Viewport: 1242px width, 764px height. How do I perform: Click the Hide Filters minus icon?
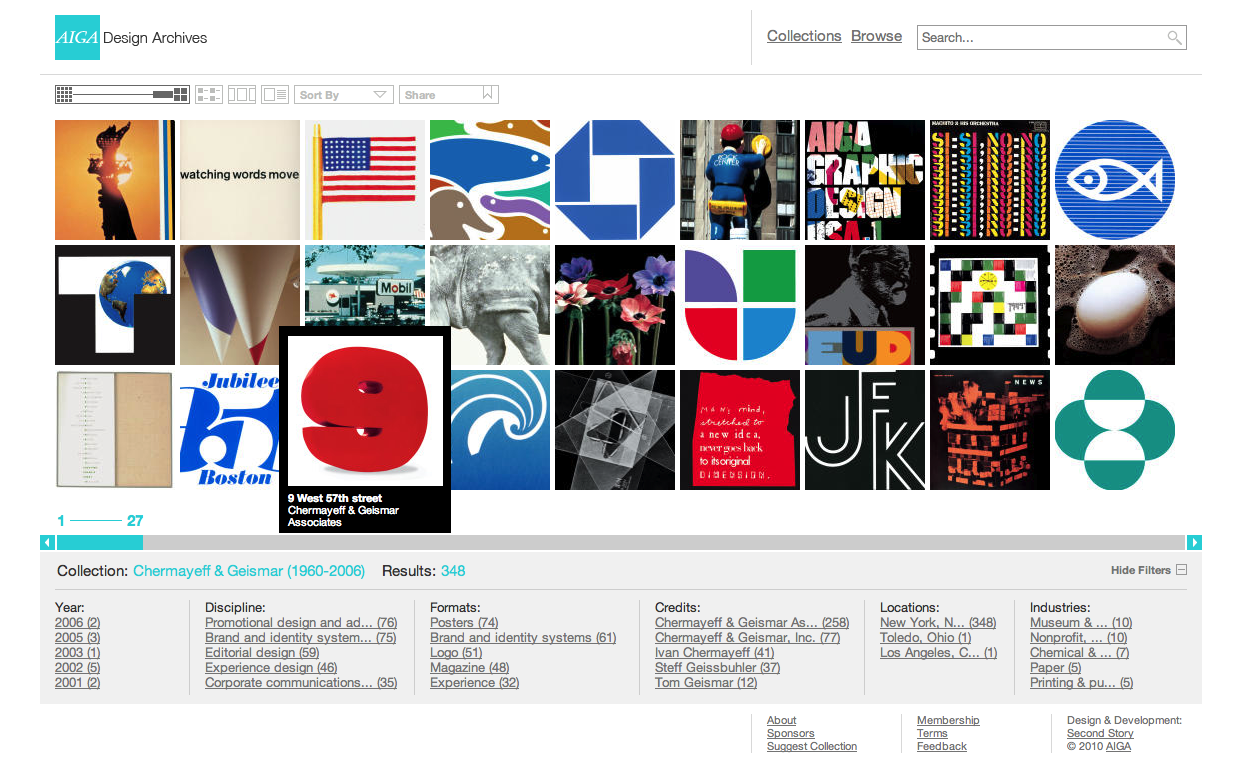tap(1181, 570)
